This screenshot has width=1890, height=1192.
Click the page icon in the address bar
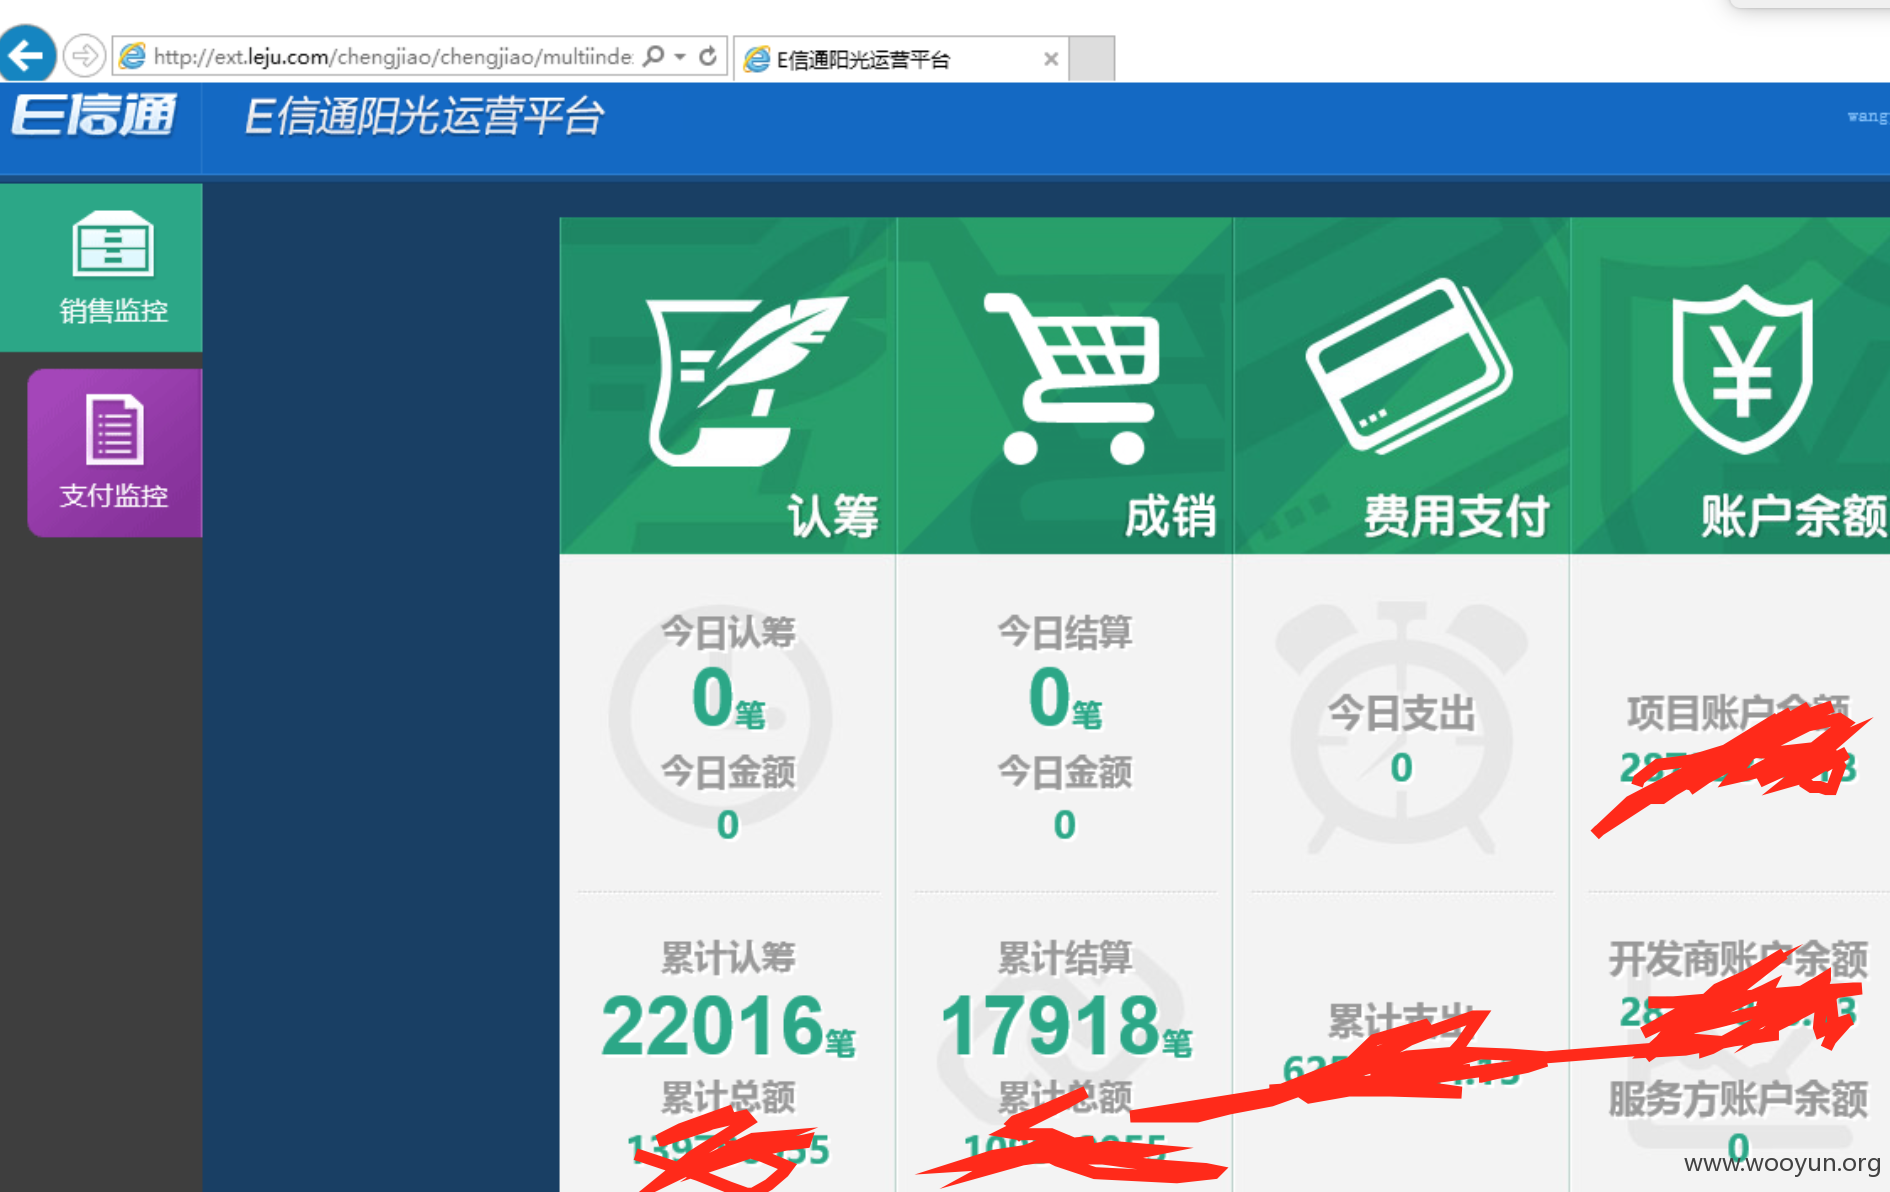coord(133,56)
